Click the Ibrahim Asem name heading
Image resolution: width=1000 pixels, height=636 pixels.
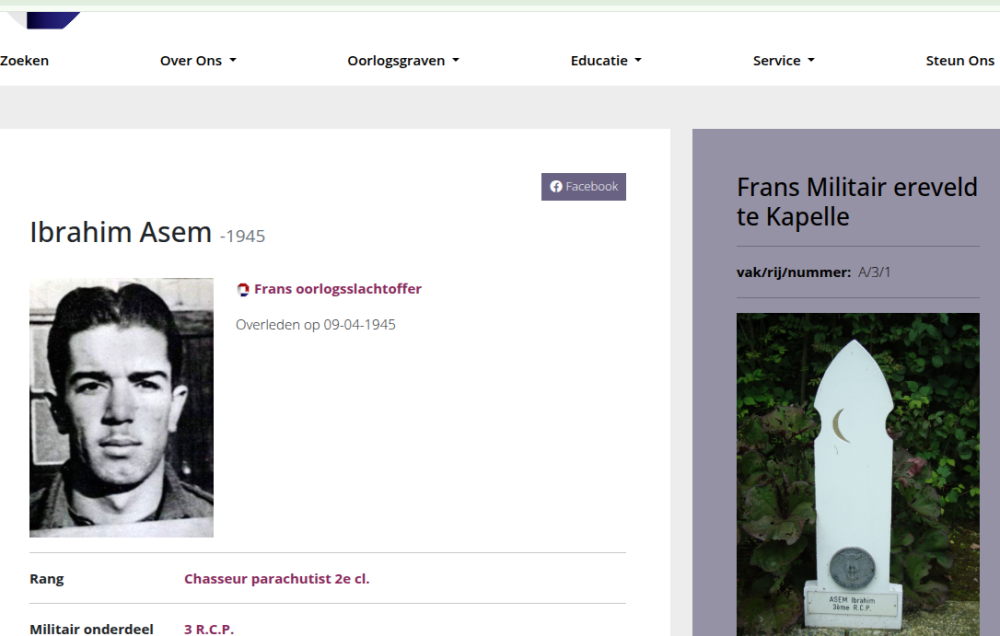pos(120,233)
